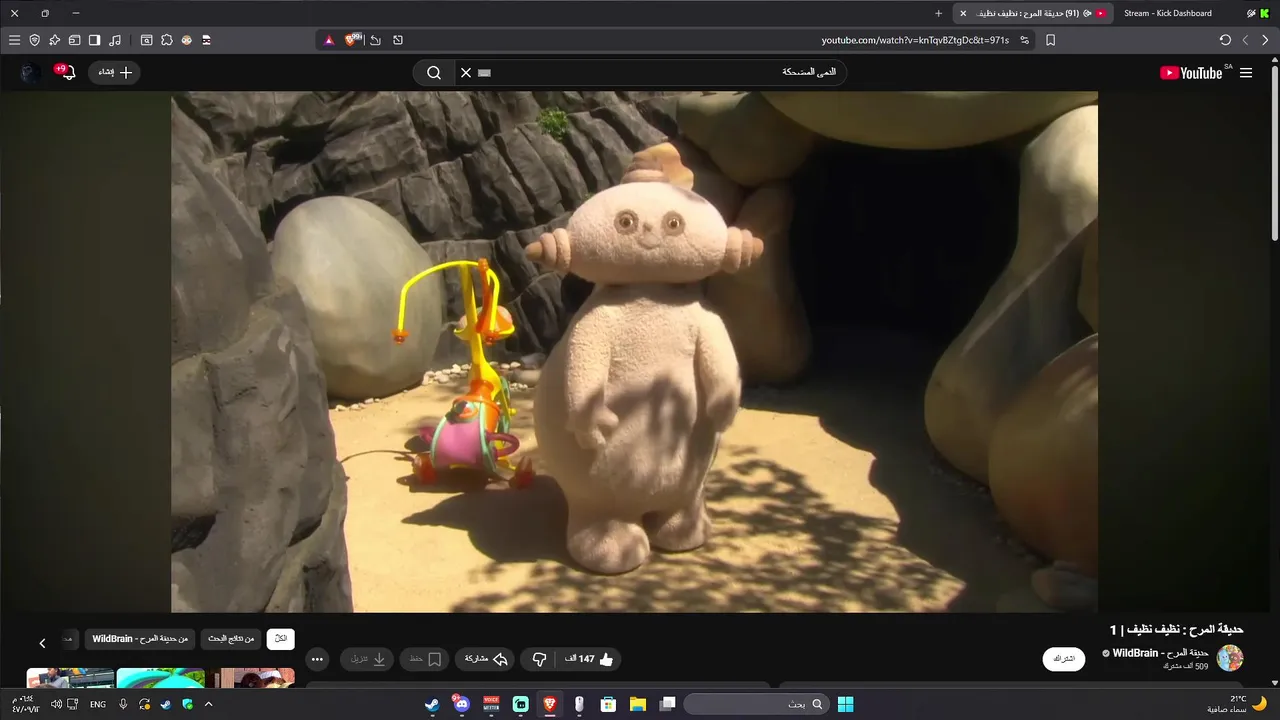Reload the page
Screen dimensions: 1280x720
(x=1225, y=40)
